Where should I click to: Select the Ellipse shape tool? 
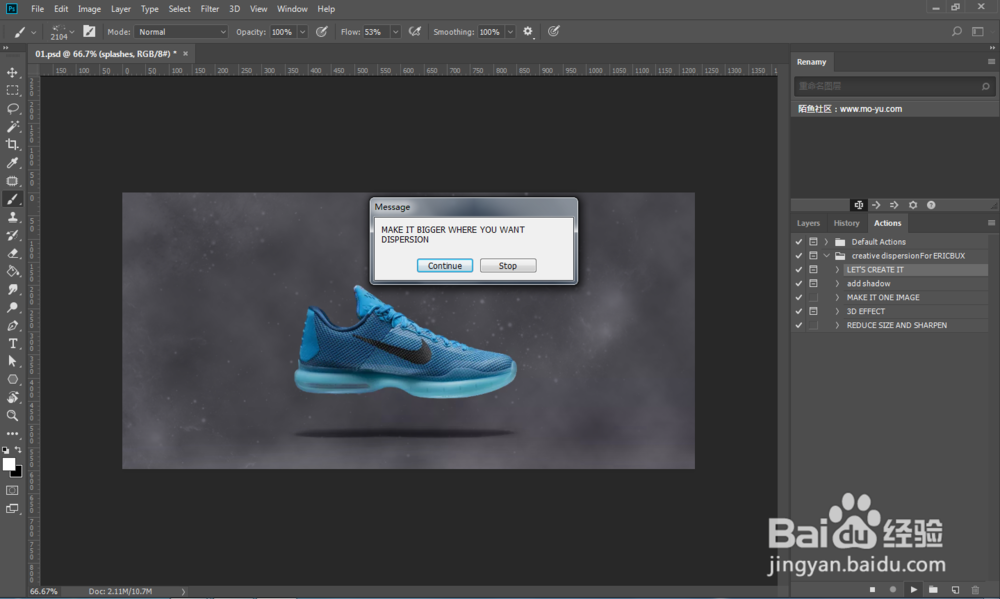point(12,379)
